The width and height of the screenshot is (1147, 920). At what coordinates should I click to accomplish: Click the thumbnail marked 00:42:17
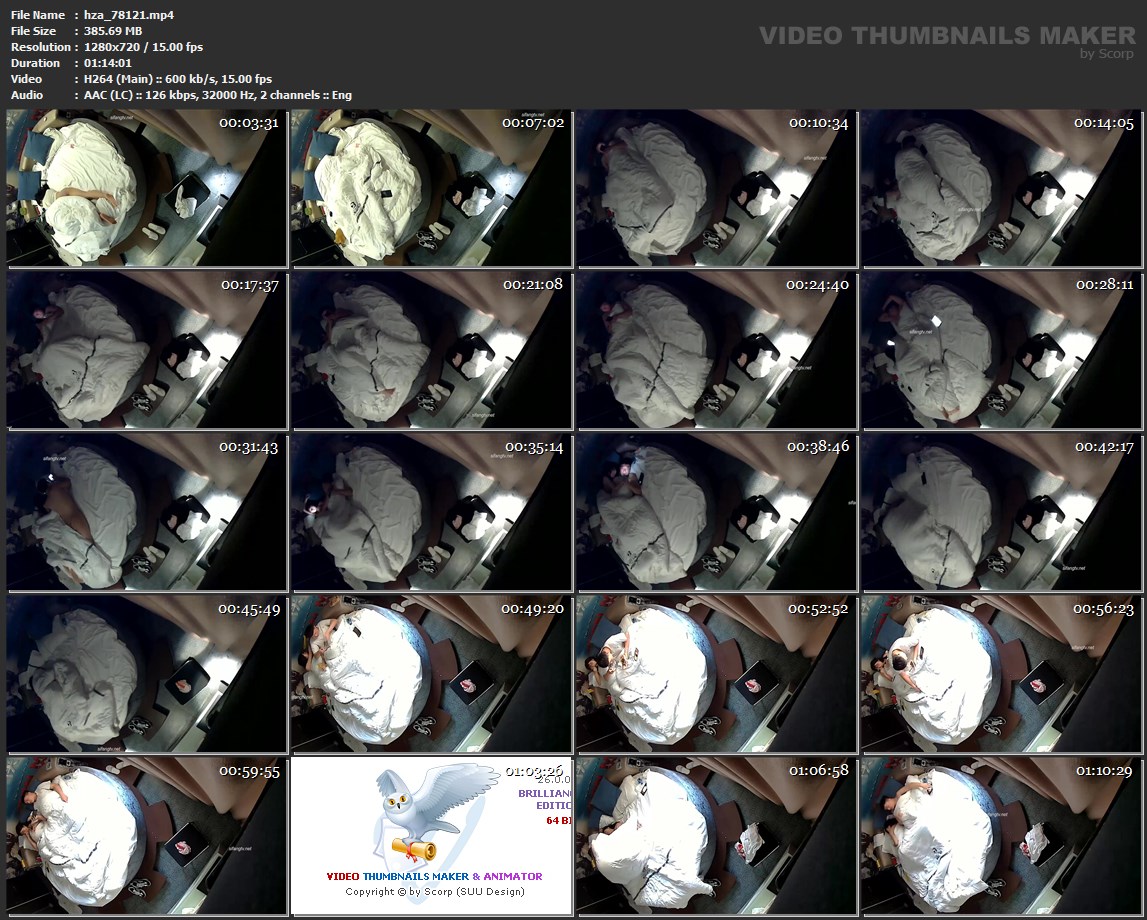coord(1001,512)
